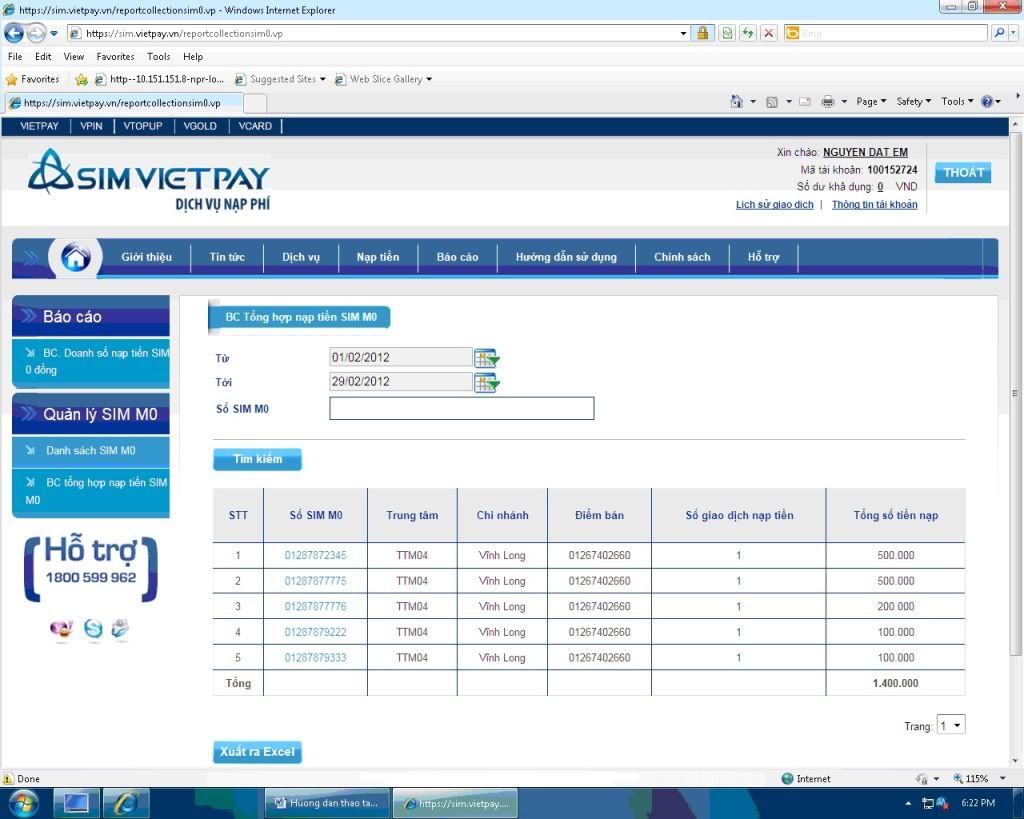The height and width of the screenshot is (819, 1024).
Task: Select the Dịch vụ navigation tab
Action: tap(301, 257)
